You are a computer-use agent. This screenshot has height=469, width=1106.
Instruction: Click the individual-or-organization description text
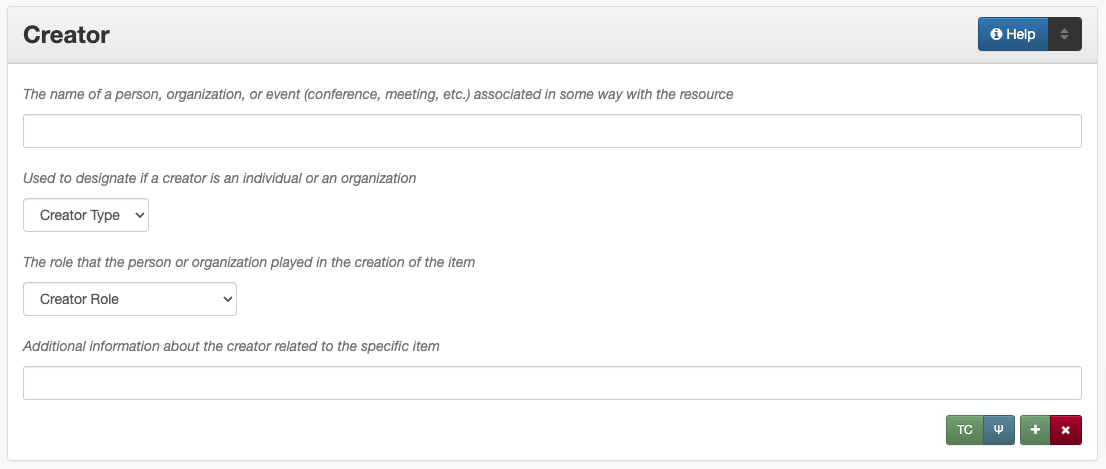219,178
